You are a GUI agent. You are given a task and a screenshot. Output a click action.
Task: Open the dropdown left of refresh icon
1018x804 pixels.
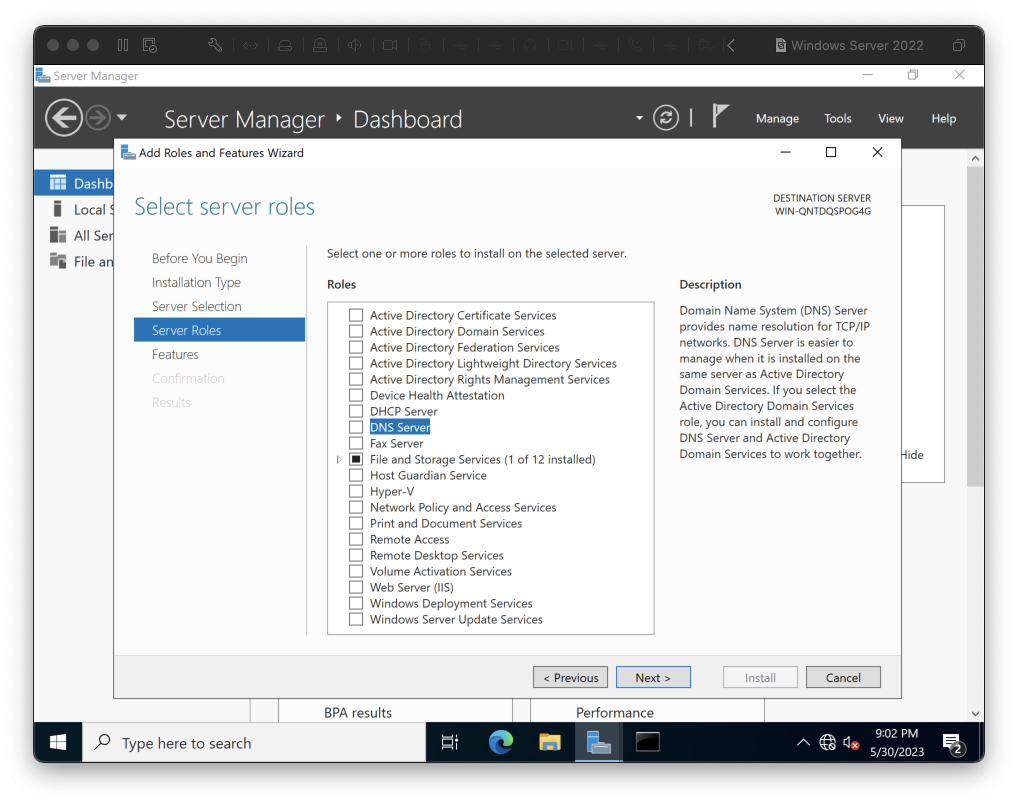[x=639, y=118]
